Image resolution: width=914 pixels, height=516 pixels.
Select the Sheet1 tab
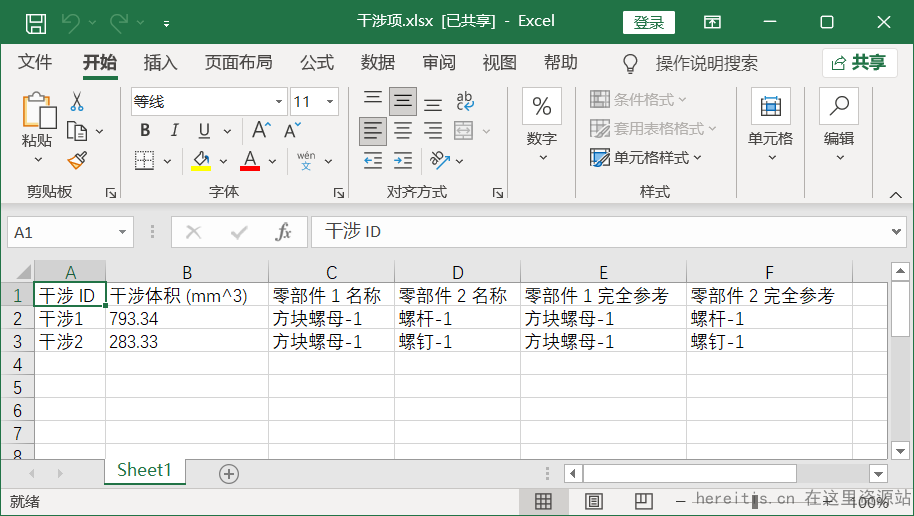(x=145, y=470)
